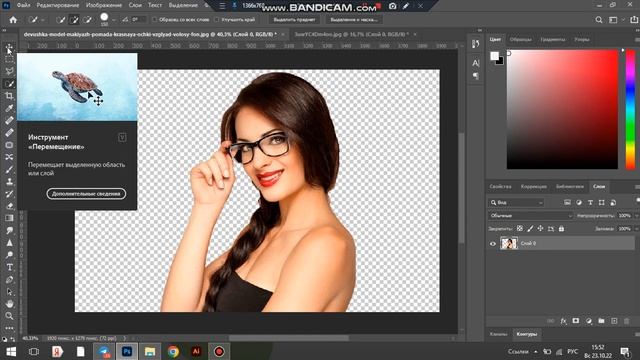Delete layer with the trash icon

(627, 321)
